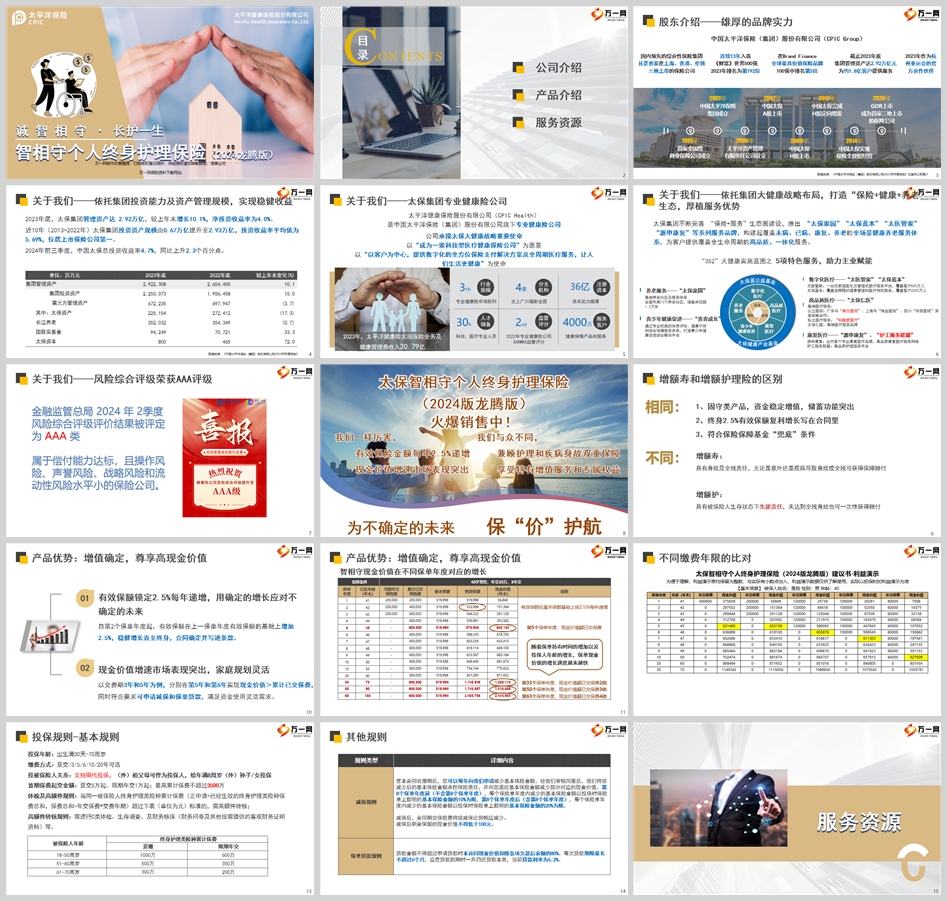The height and width of the screenshot is (901, 947).
Task: Click the heading 关于我们——太保集团专业健康险公司
Action: coord(426,201)
